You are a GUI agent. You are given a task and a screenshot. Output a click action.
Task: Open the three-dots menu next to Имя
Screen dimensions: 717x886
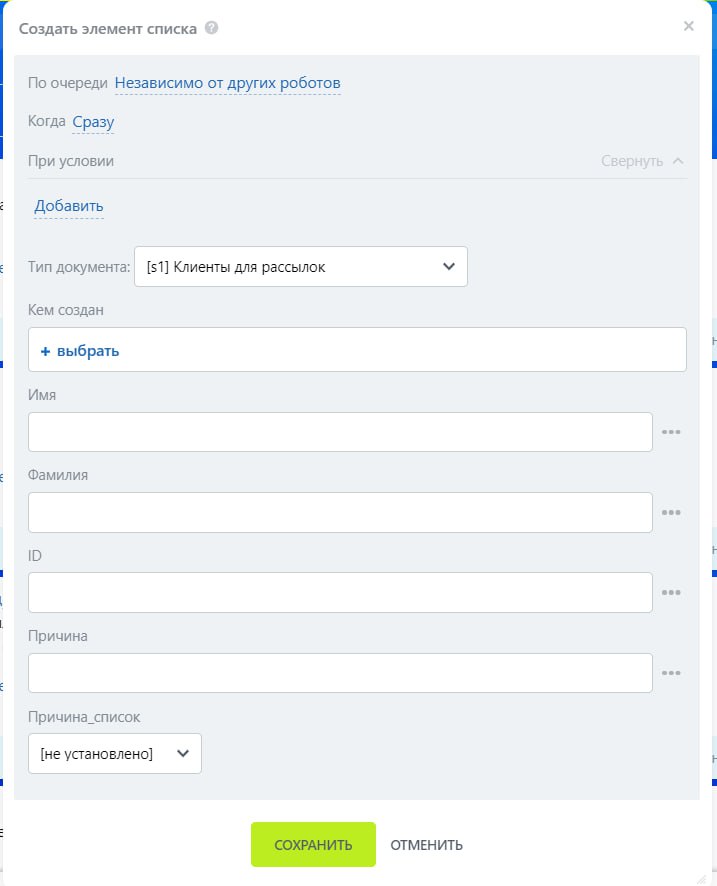pos(671,432)
